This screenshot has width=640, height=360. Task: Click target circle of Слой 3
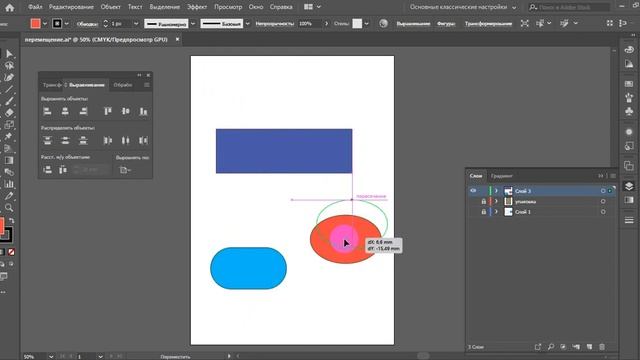click(x=603, y=191)
